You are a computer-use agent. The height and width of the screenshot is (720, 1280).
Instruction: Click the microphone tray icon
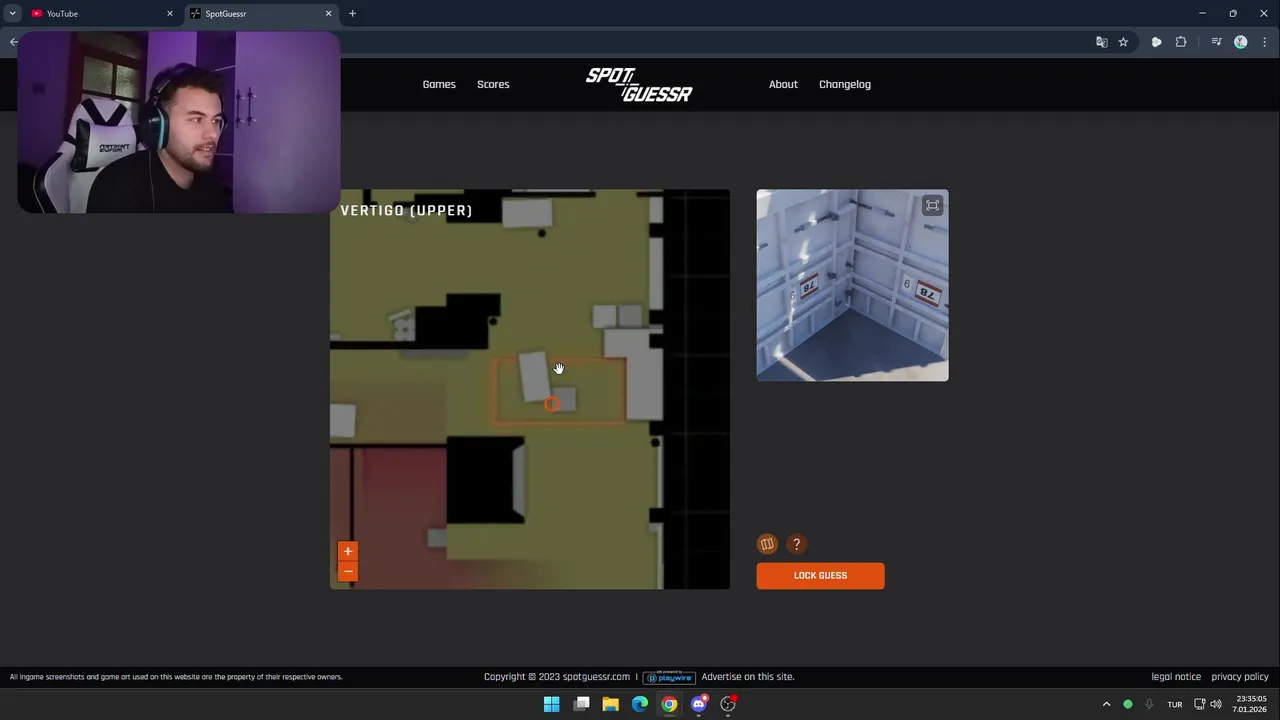(x=1149, y=704)
